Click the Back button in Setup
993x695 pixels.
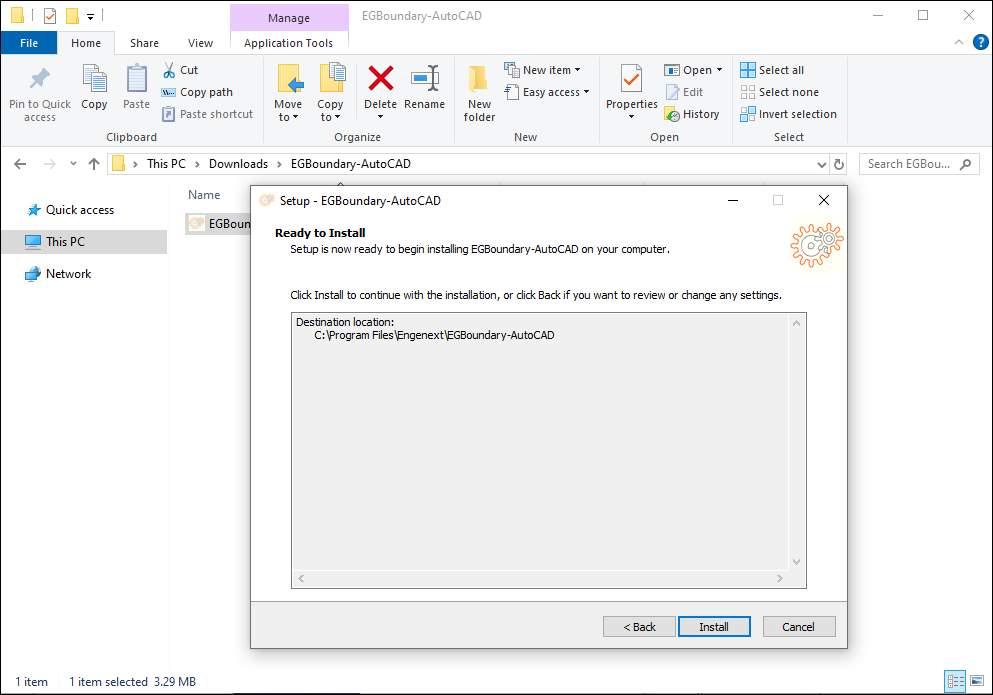(x=639, y=627)
